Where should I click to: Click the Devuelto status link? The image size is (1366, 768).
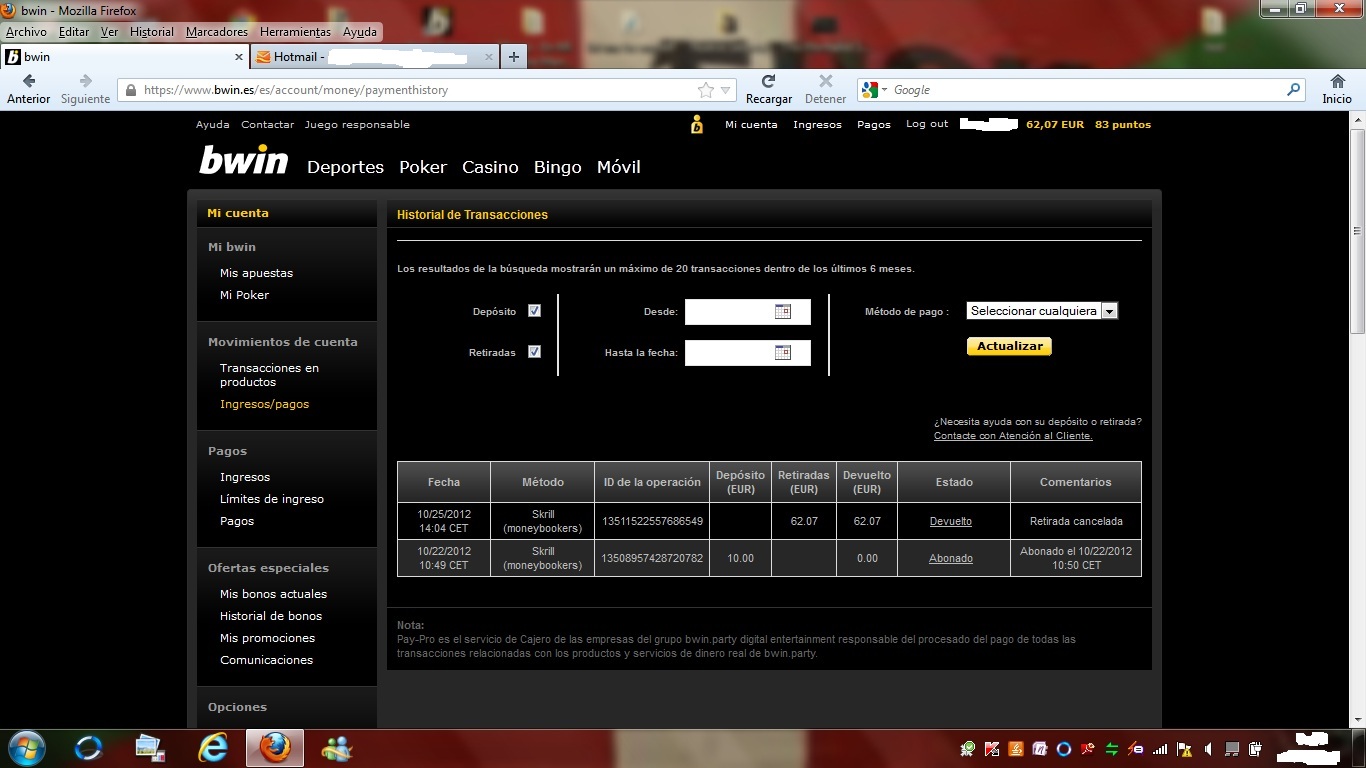point(951,521)
